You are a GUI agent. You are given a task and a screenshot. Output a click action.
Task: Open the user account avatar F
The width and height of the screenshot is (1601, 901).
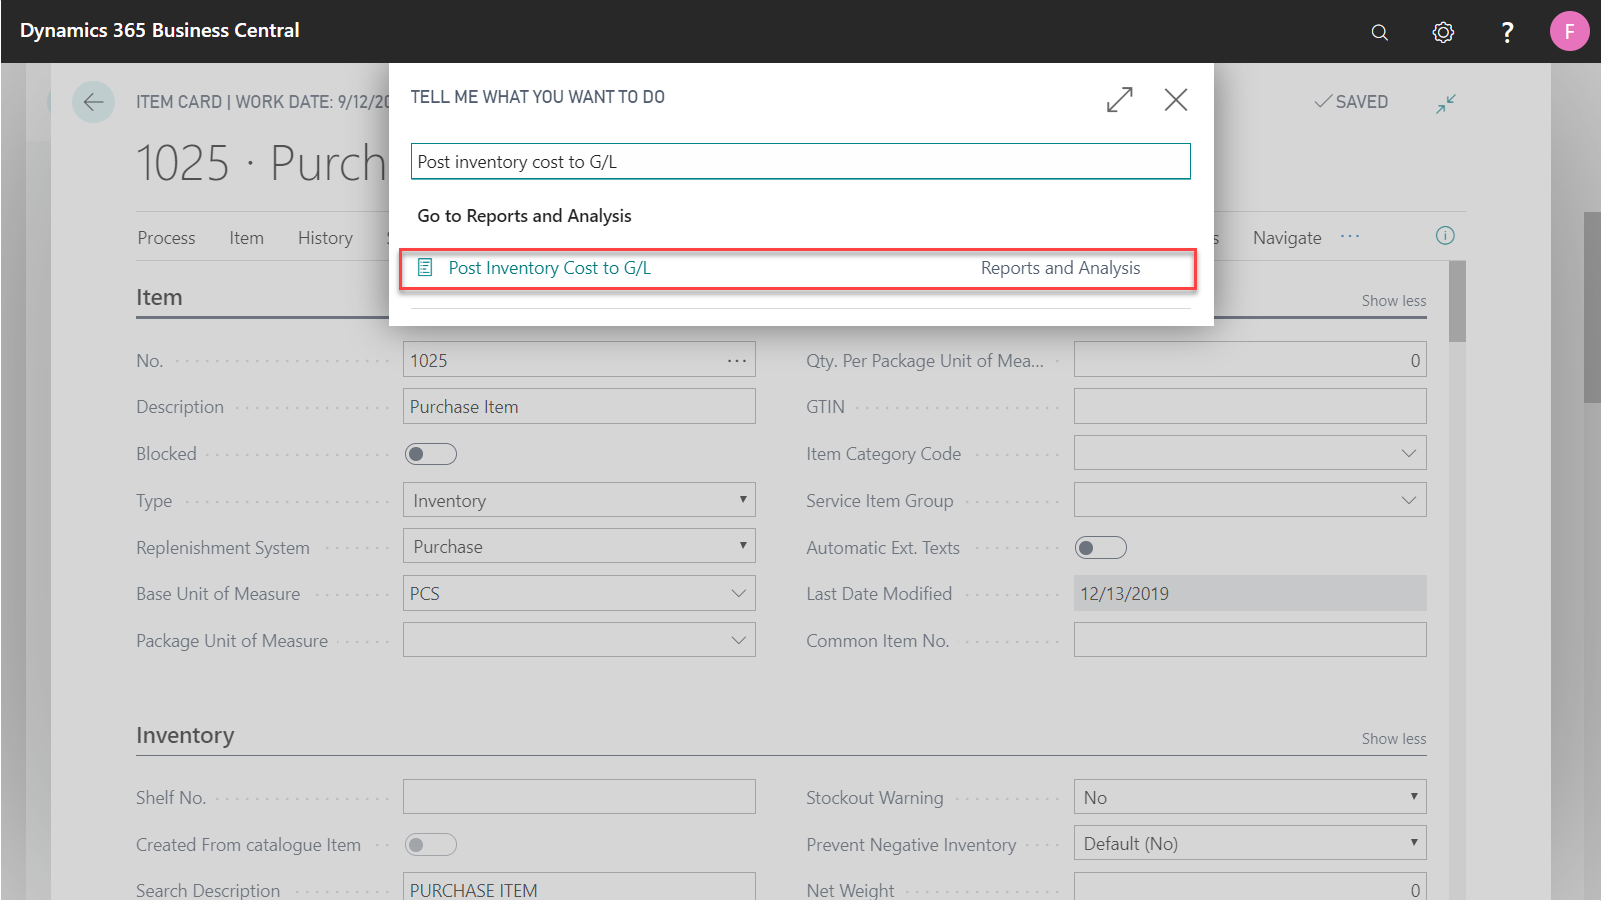click(x=1569, y=31)
